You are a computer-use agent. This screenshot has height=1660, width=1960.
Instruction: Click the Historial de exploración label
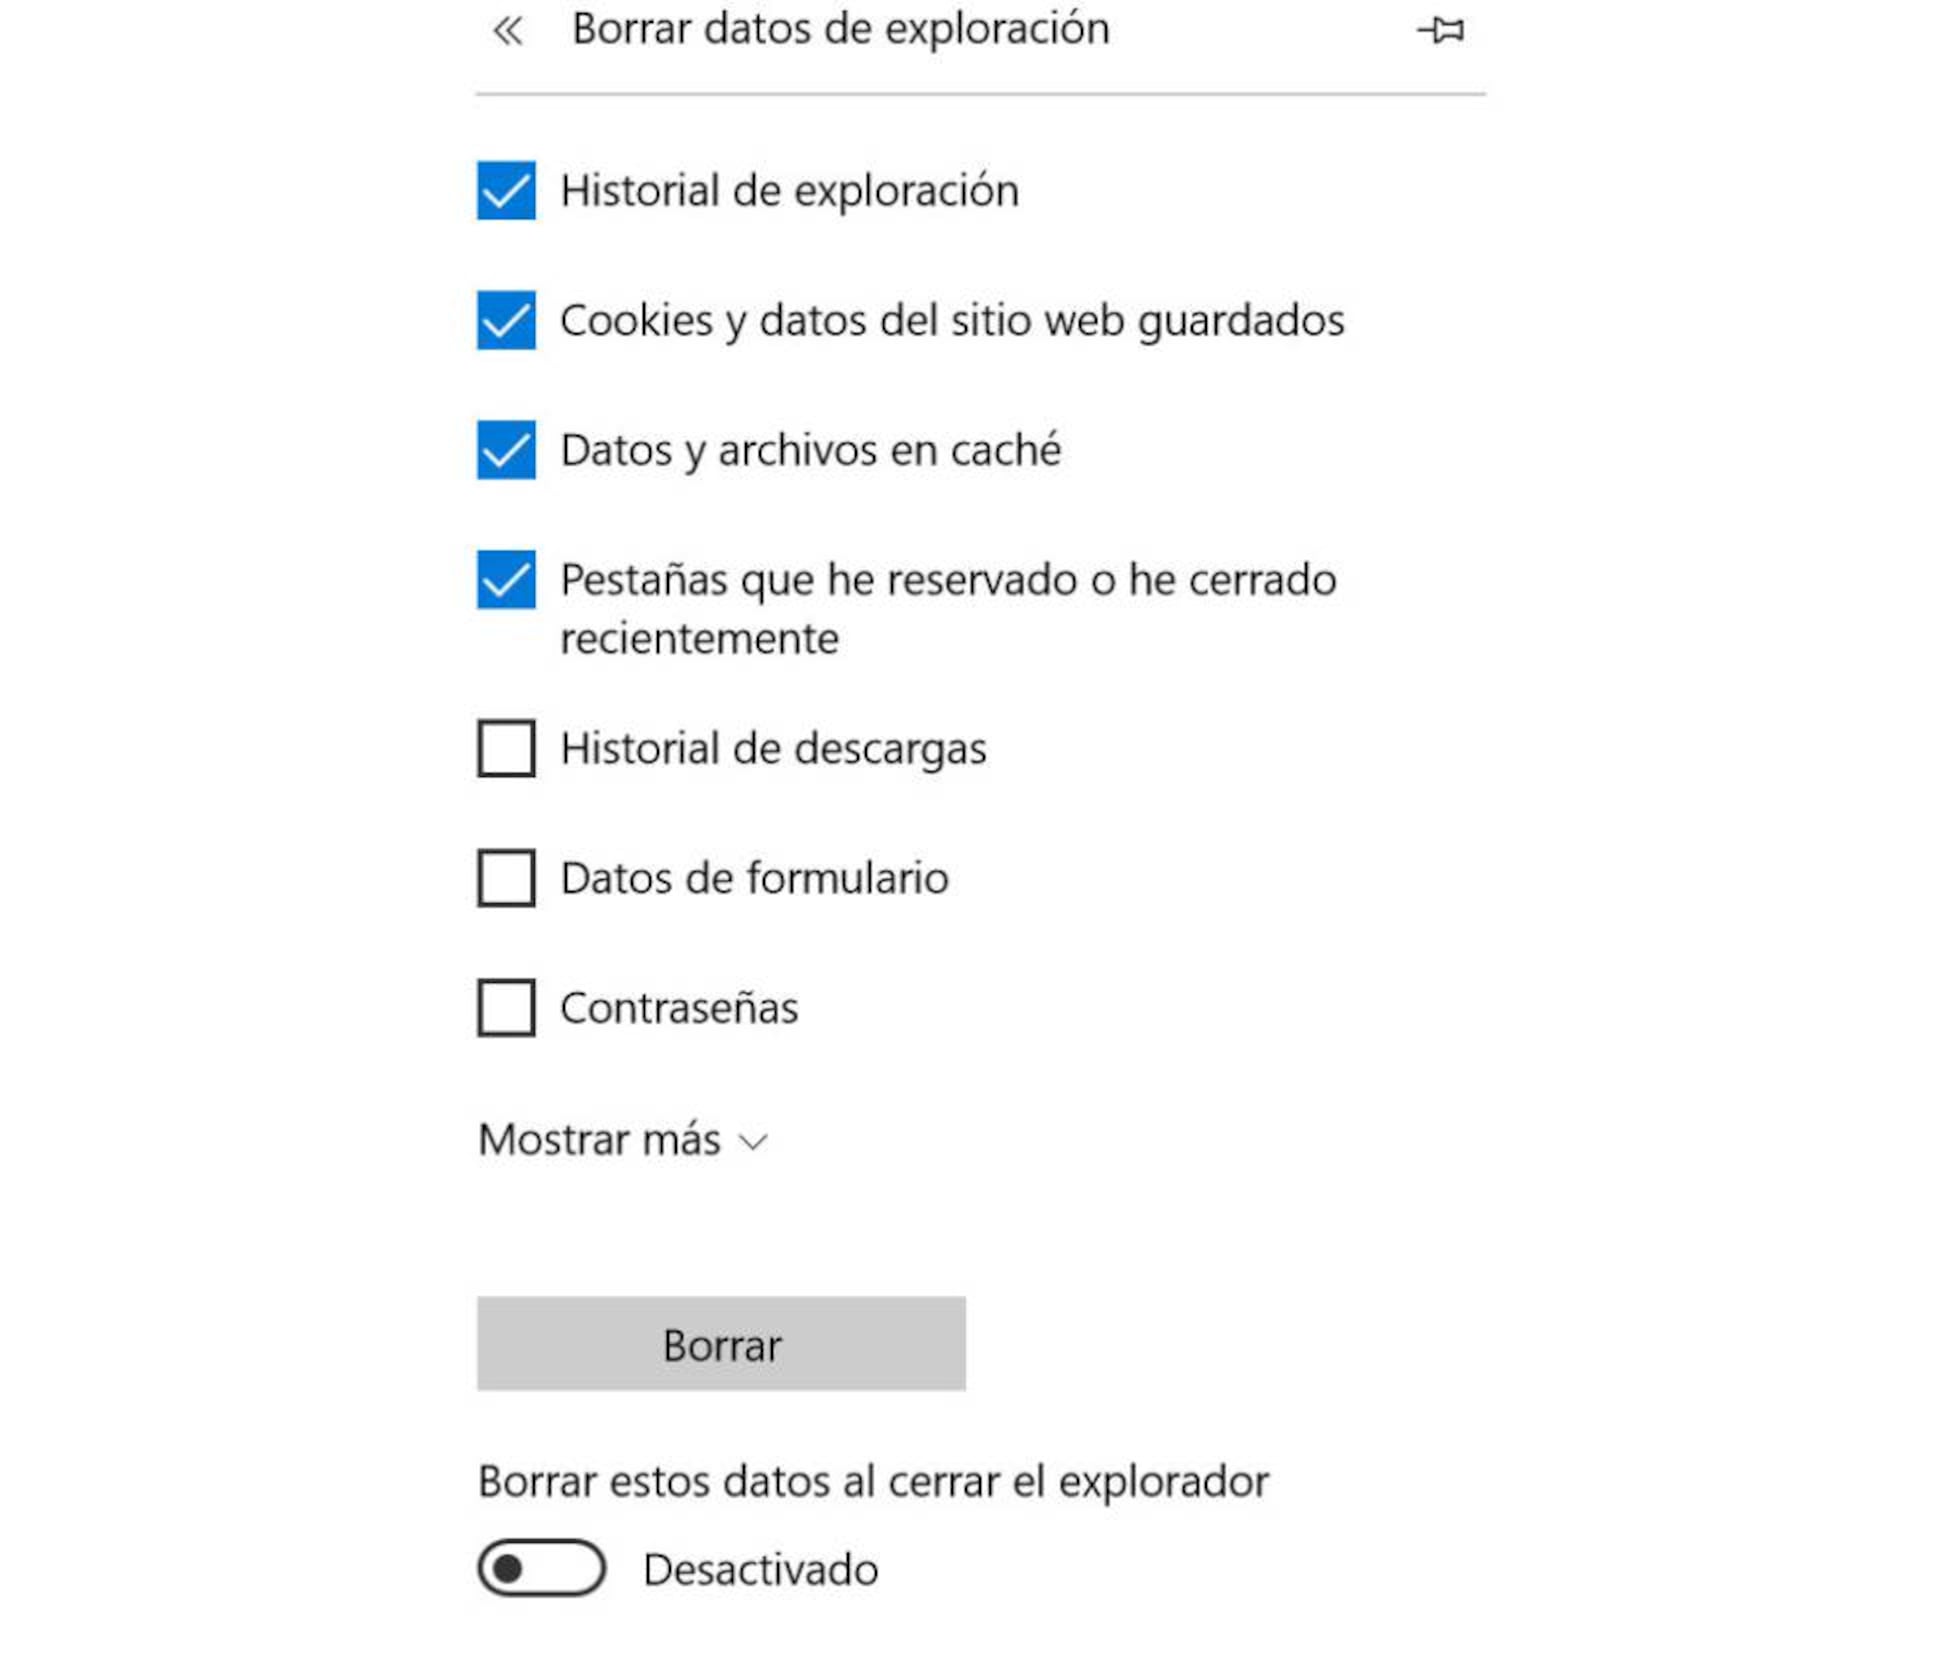[x=789, y=190]
